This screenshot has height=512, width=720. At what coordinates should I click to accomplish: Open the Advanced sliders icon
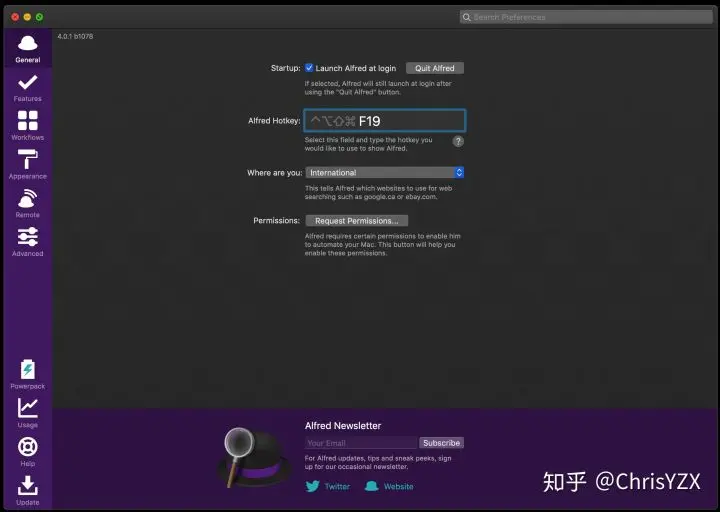click(28, 237)
